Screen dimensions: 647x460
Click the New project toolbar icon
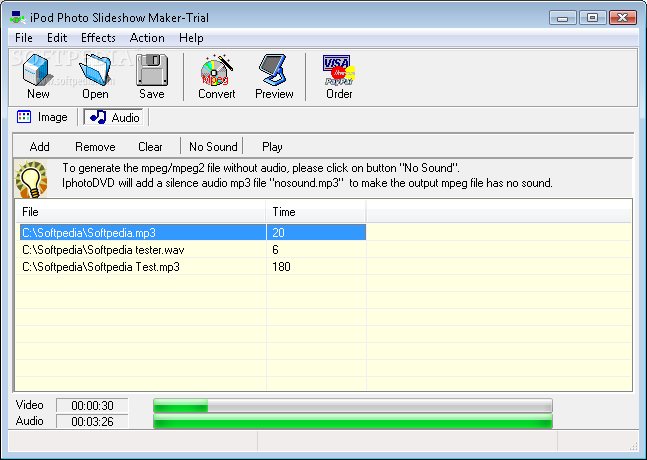(x=38, y=76)
